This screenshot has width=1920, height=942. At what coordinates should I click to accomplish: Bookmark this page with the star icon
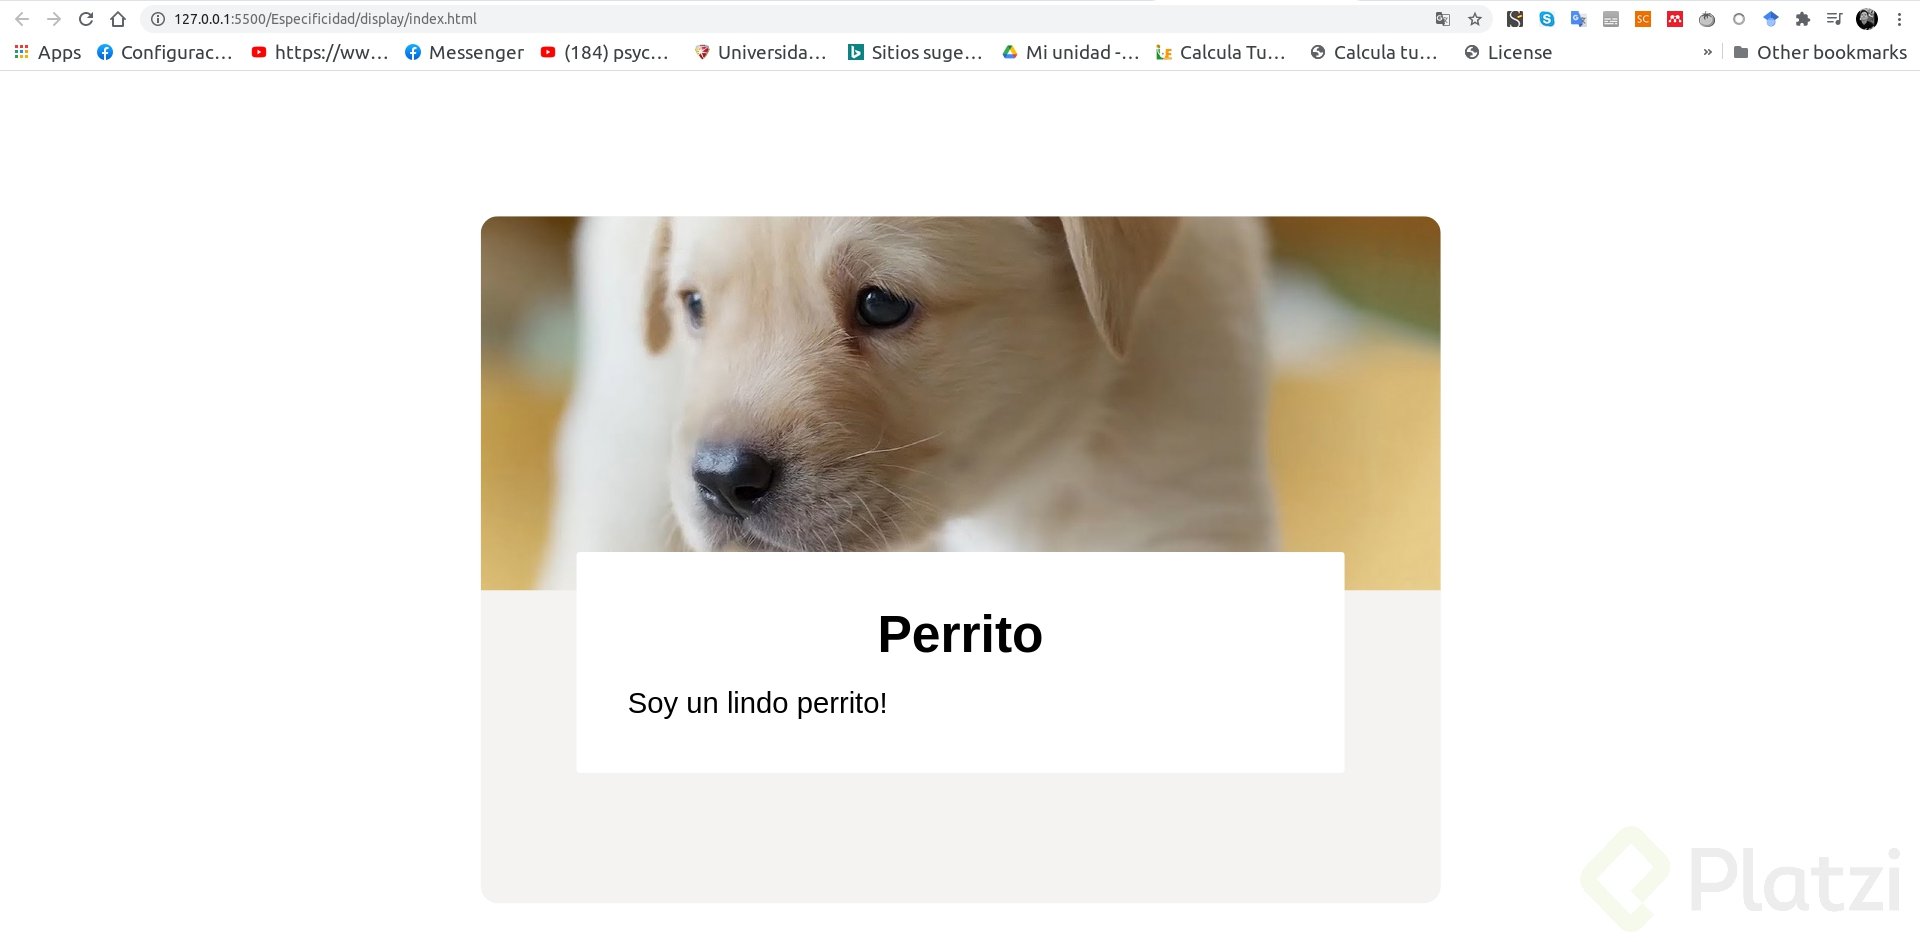click(x=1474, y=19)
